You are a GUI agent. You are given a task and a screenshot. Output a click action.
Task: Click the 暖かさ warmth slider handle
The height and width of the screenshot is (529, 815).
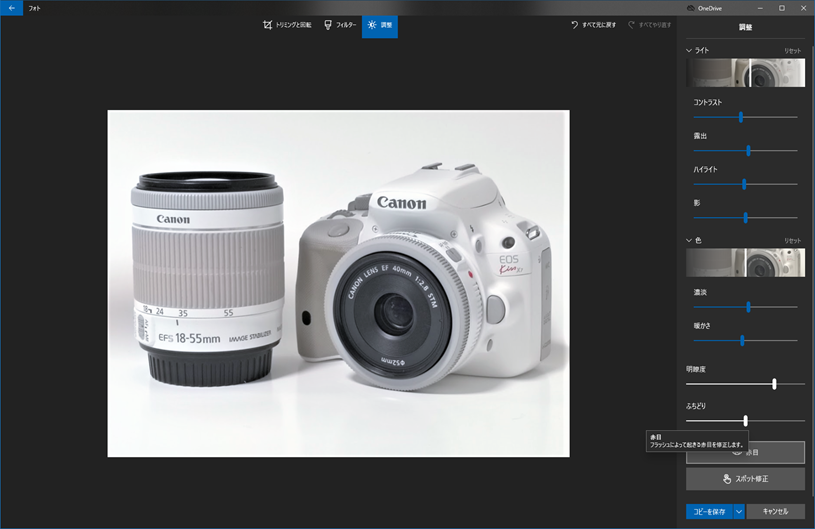click(742, 340)
